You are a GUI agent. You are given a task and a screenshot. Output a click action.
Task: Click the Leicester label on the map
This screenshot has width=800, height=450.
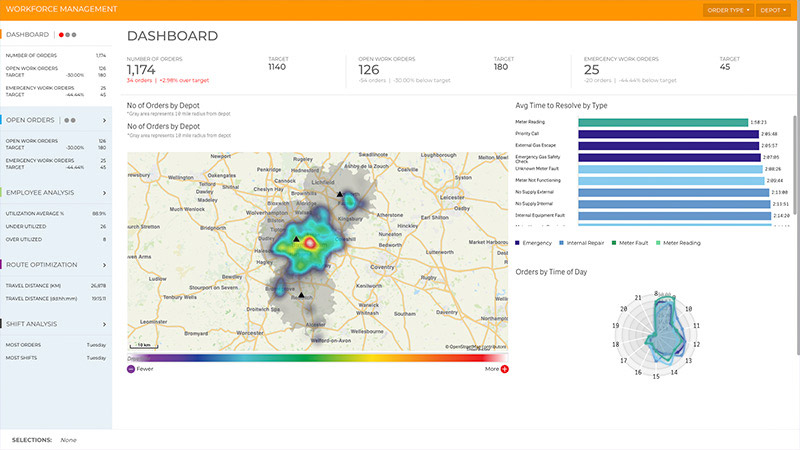click(x=452, y=197)
